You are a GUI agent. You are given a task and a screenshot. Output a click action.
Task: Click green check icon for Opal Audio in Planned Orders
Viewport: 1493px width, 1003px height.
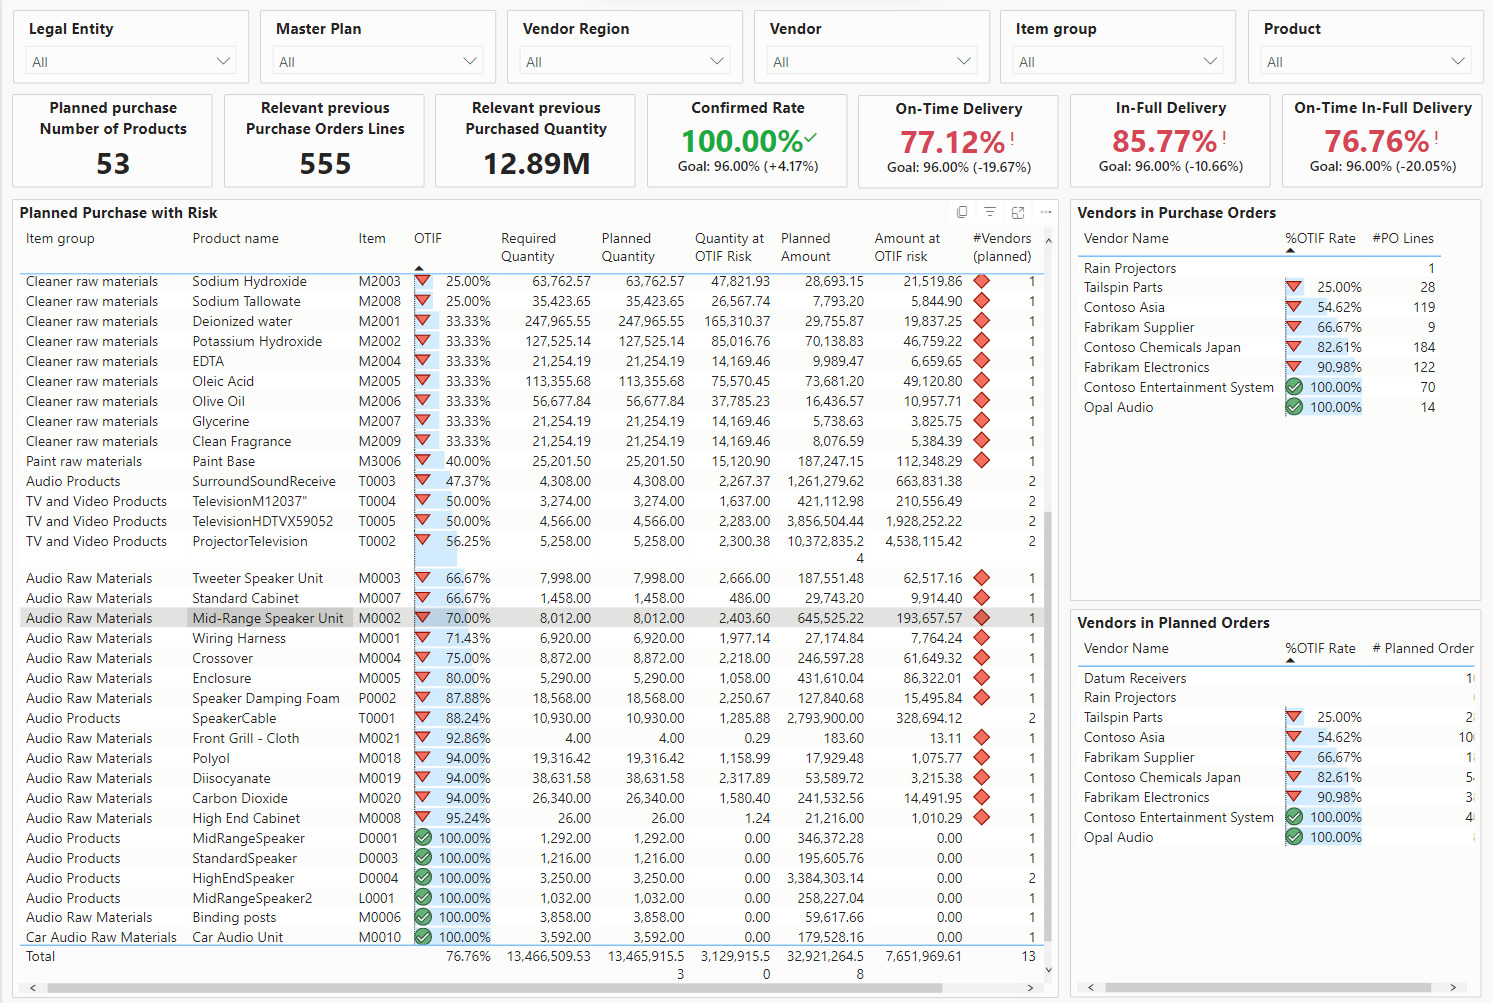click(x=1294, y=837)
